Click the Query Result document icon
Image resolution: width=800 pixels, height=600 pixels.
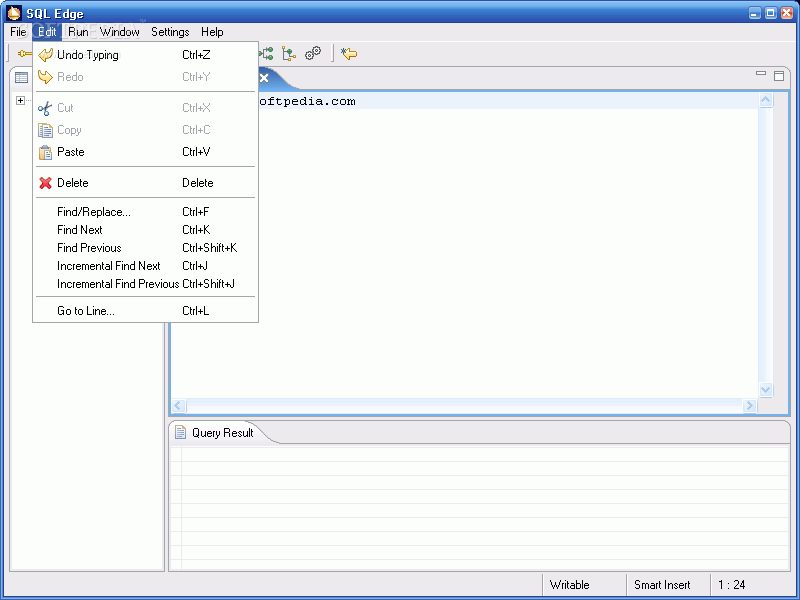(180, 432)
